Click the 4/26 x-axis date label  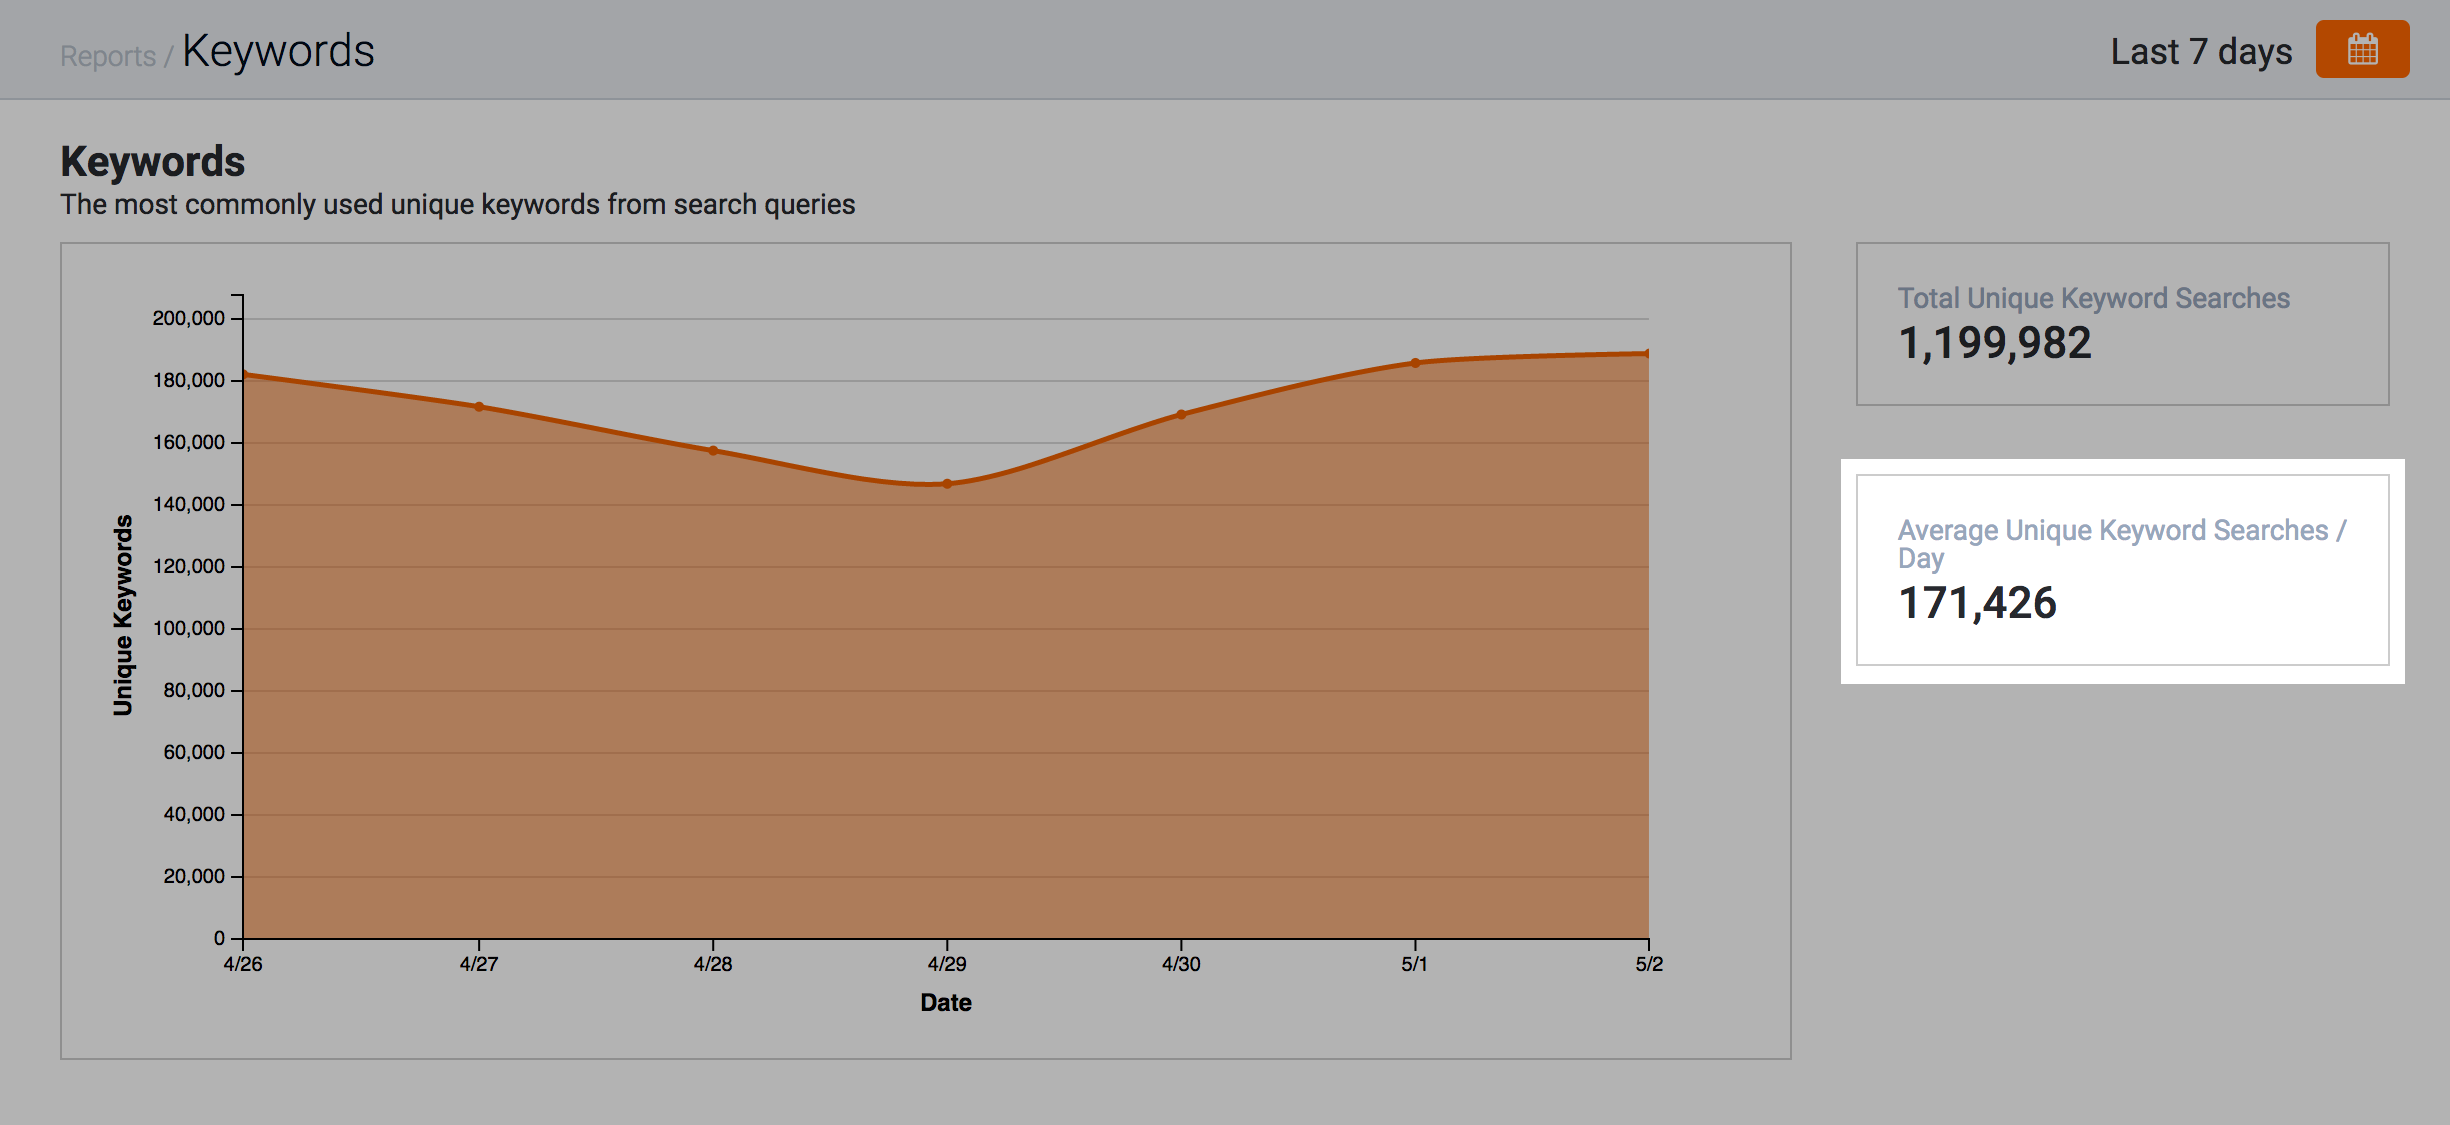point(243,964)
